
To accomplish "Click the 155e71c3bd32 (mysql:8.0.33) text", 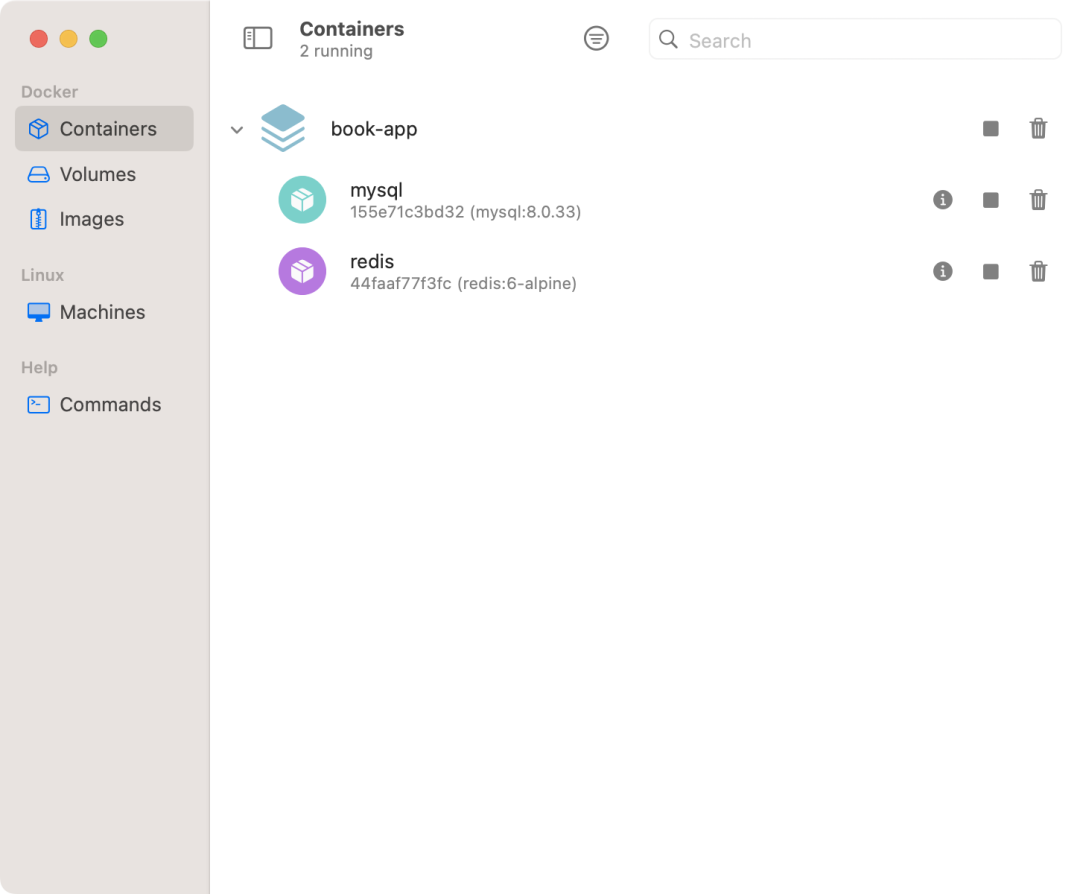I will [x=466, y=212].
